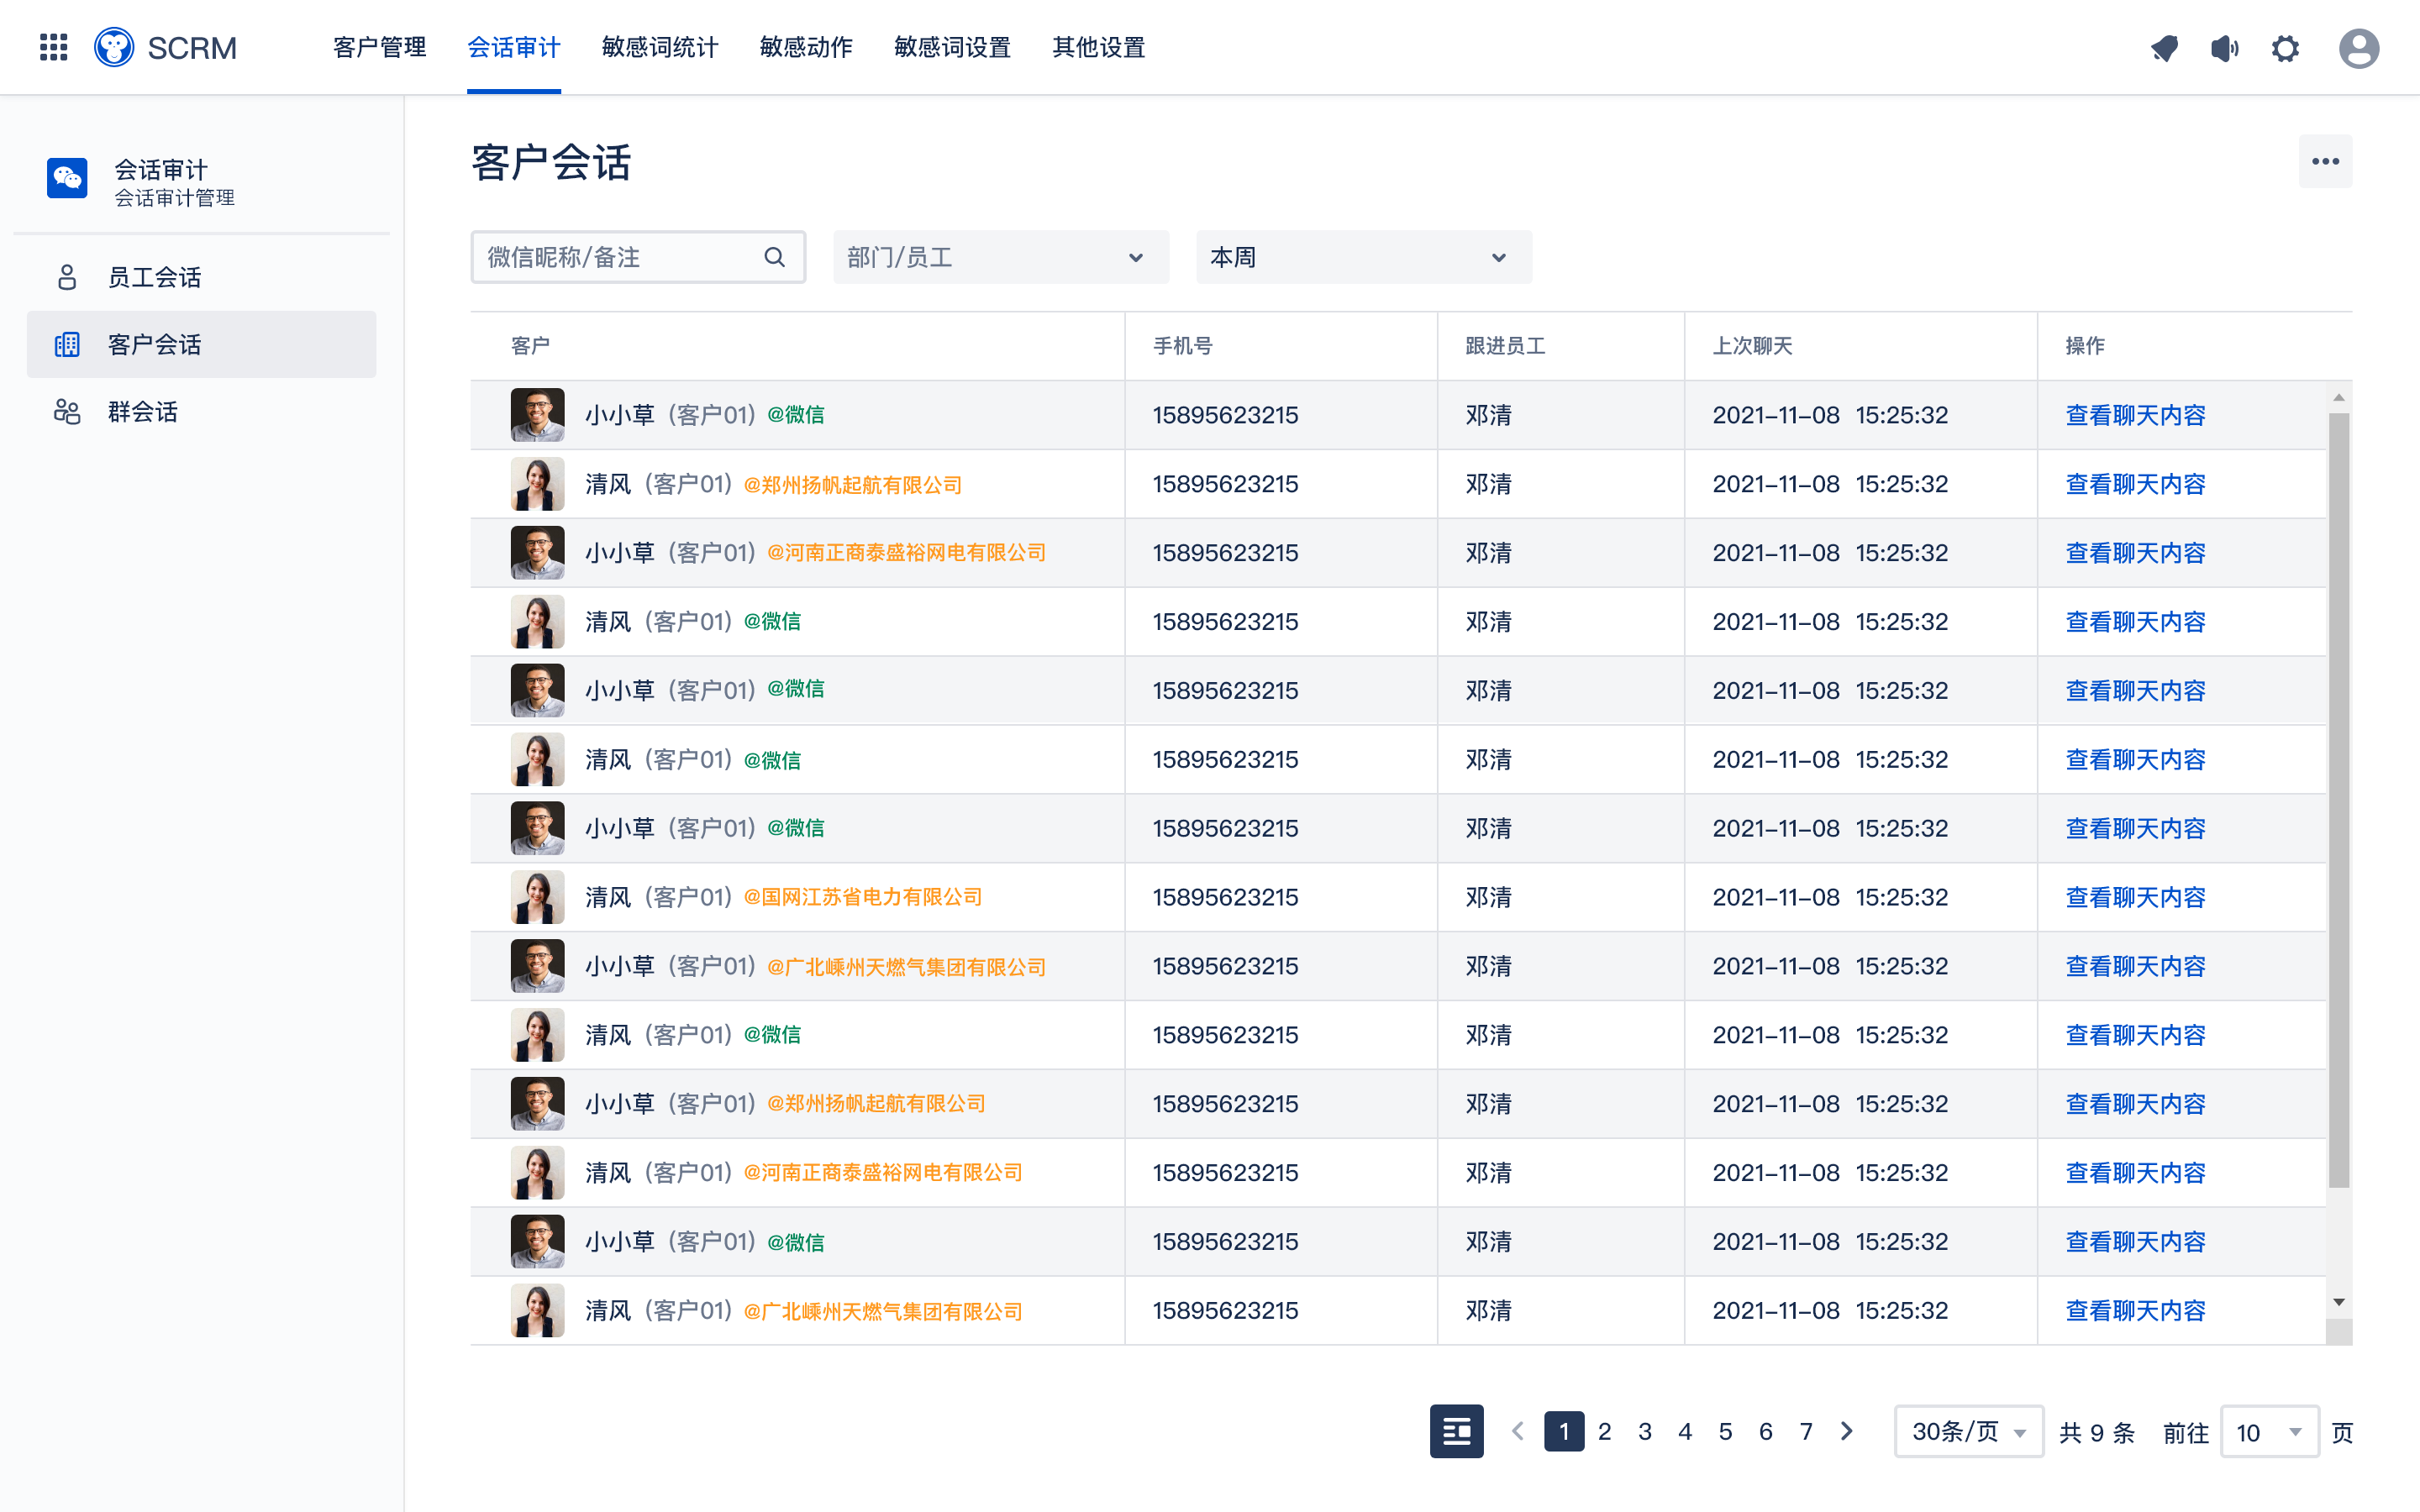Select 员工会话 in sidebar
Screen dimensions: 2420x1512
(201, 277)
